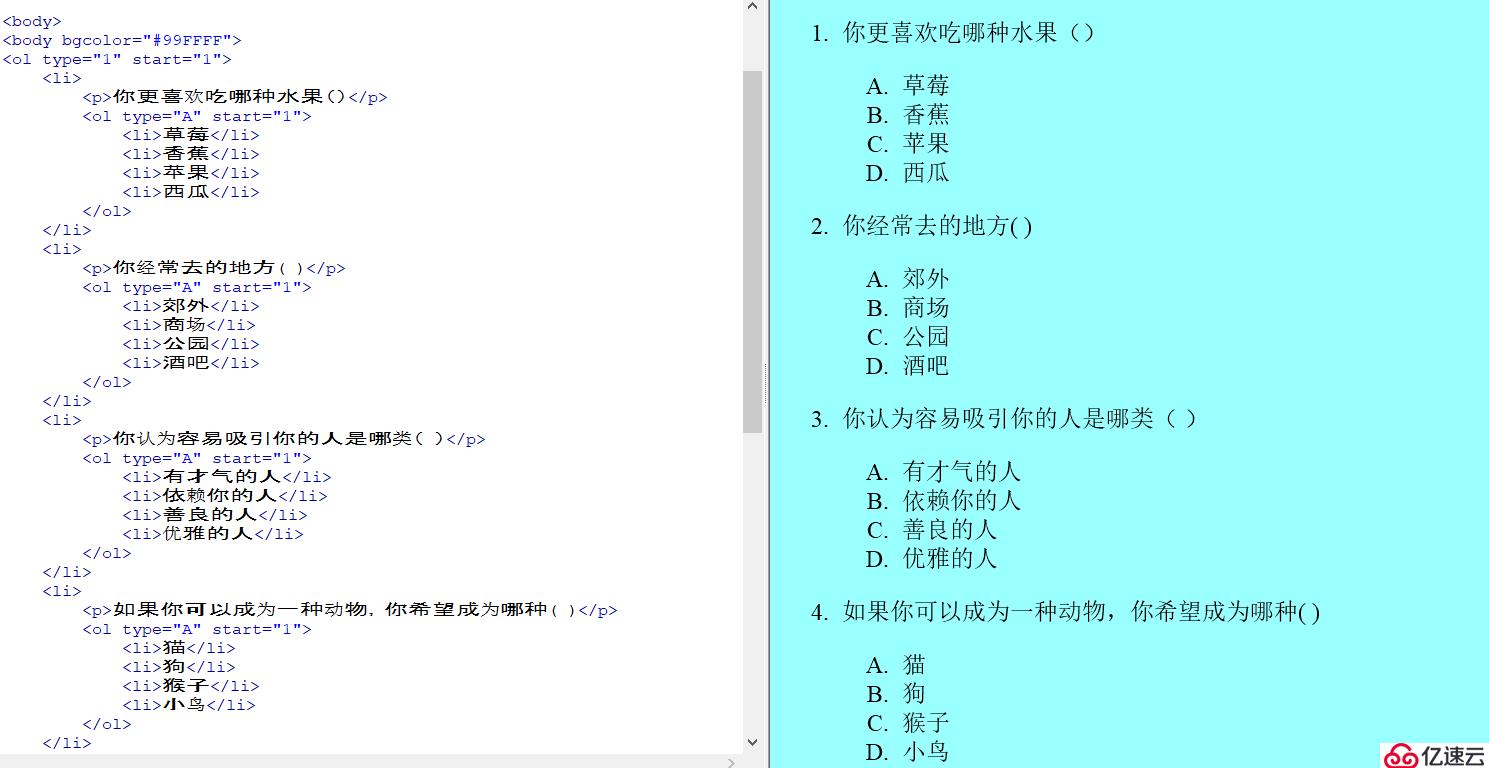The height and width of the screenshot is (768, 1489).
Task: Click the body bgcolor="#99FFFF" code line
Action: tap(122, 40)
